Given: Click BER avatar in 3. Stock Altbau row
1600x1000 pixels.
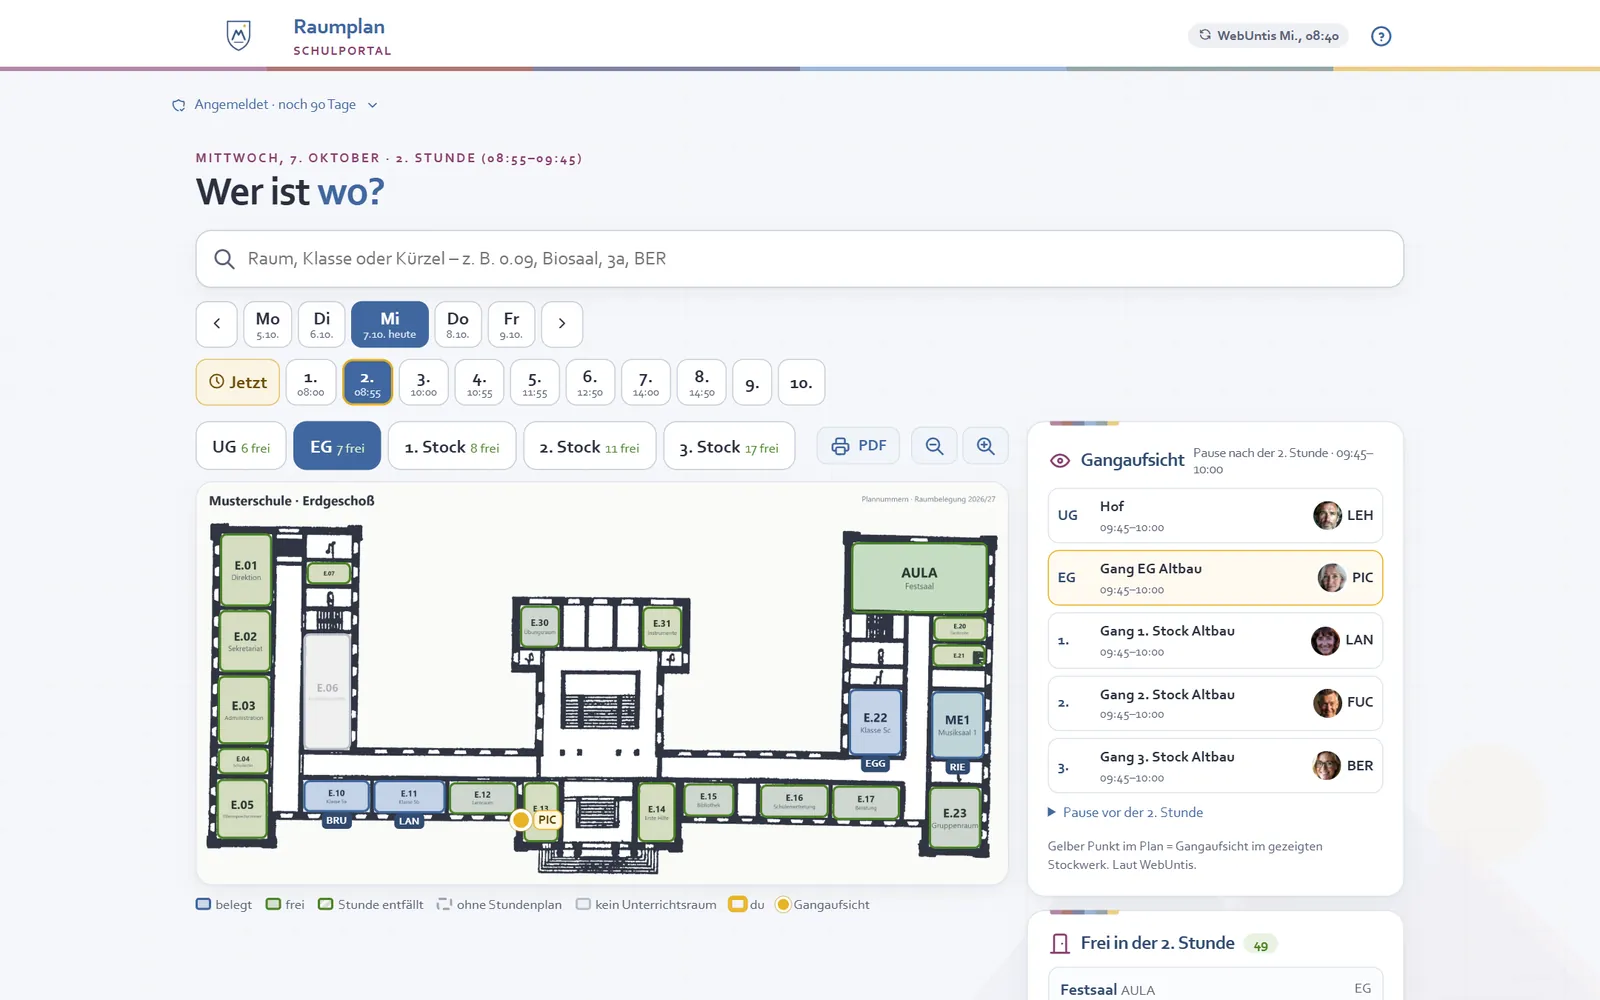Looking at the screenshot, I should [x=1326, y=766].
